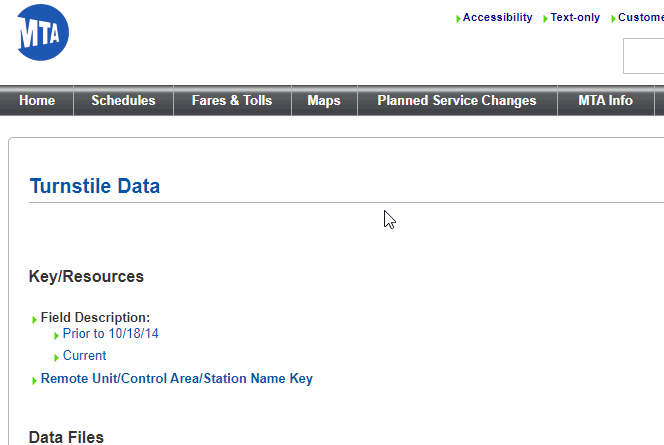Click green arrow bullet beside Current
Viewport: 664px width, 445px height.
(57, 357)
